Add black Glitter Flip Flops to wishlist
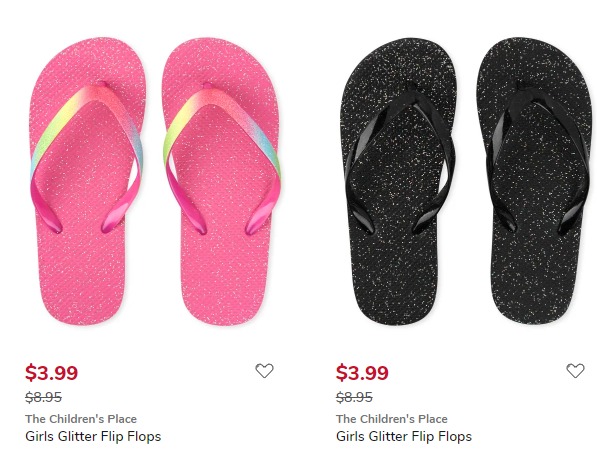 click(x=575, y=370)
